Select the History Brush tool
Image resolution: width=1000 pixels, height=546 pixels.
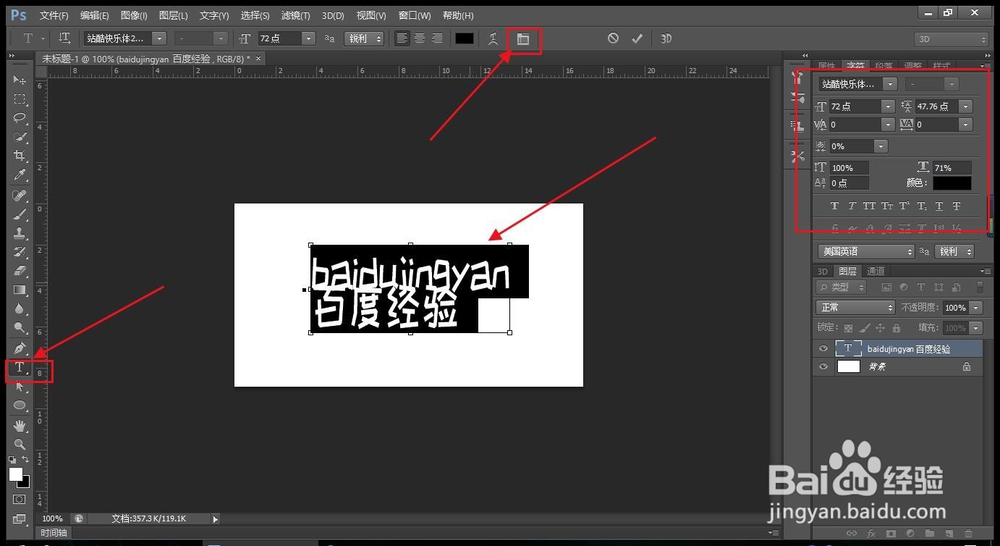pyautogui.click(x=20, y=252)
